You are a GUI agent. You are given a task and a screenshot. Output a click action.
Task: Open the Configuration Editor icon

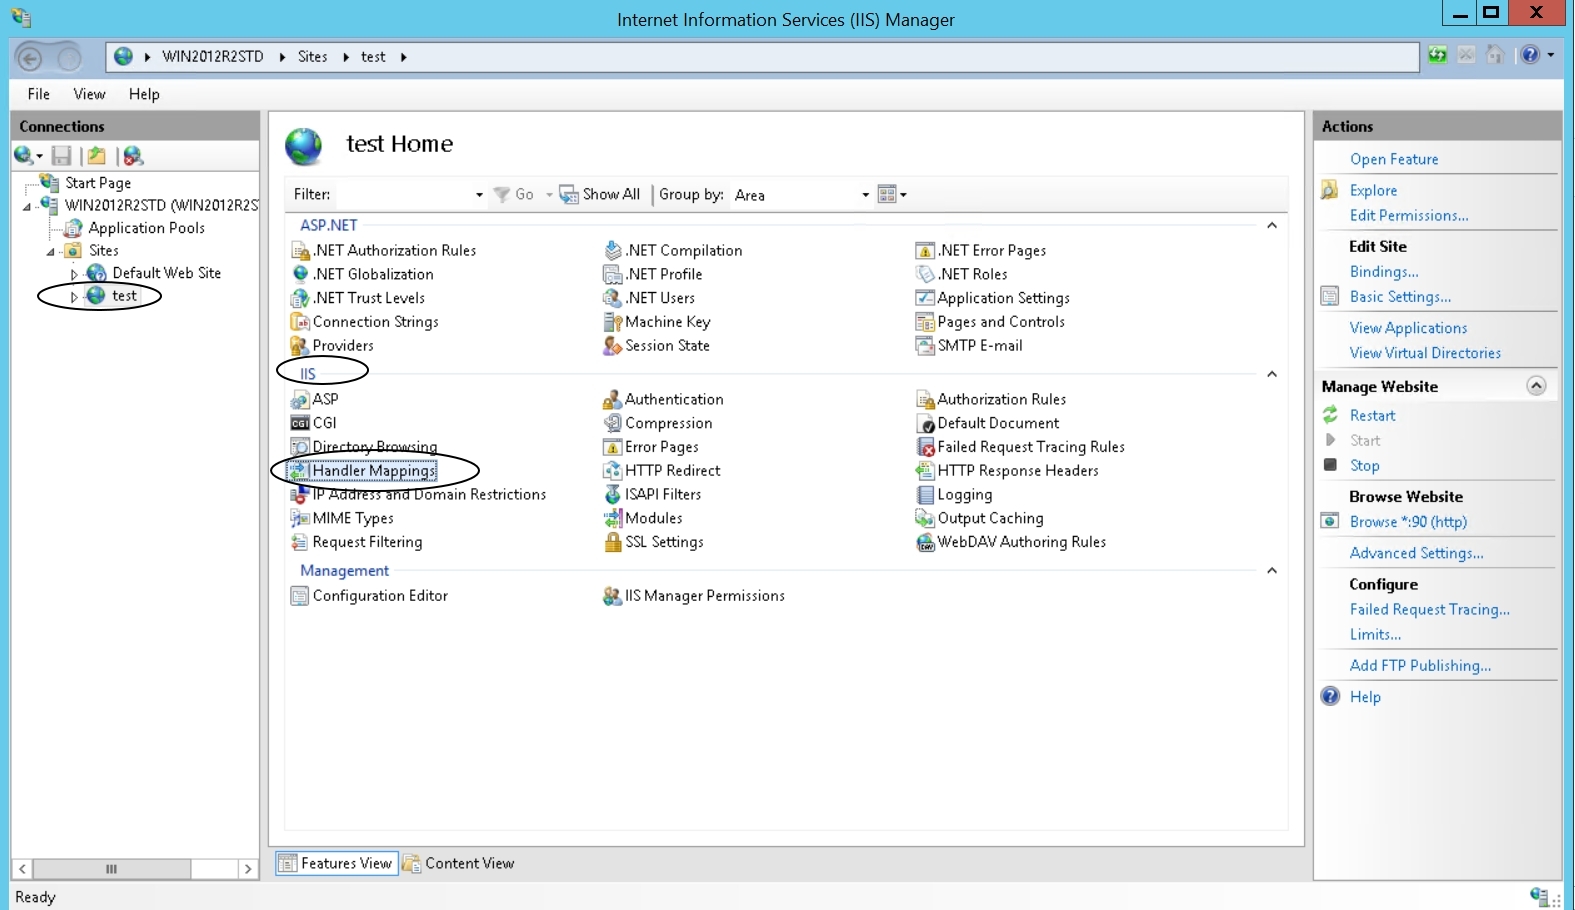pyautogui.click(x=300, y=596)
